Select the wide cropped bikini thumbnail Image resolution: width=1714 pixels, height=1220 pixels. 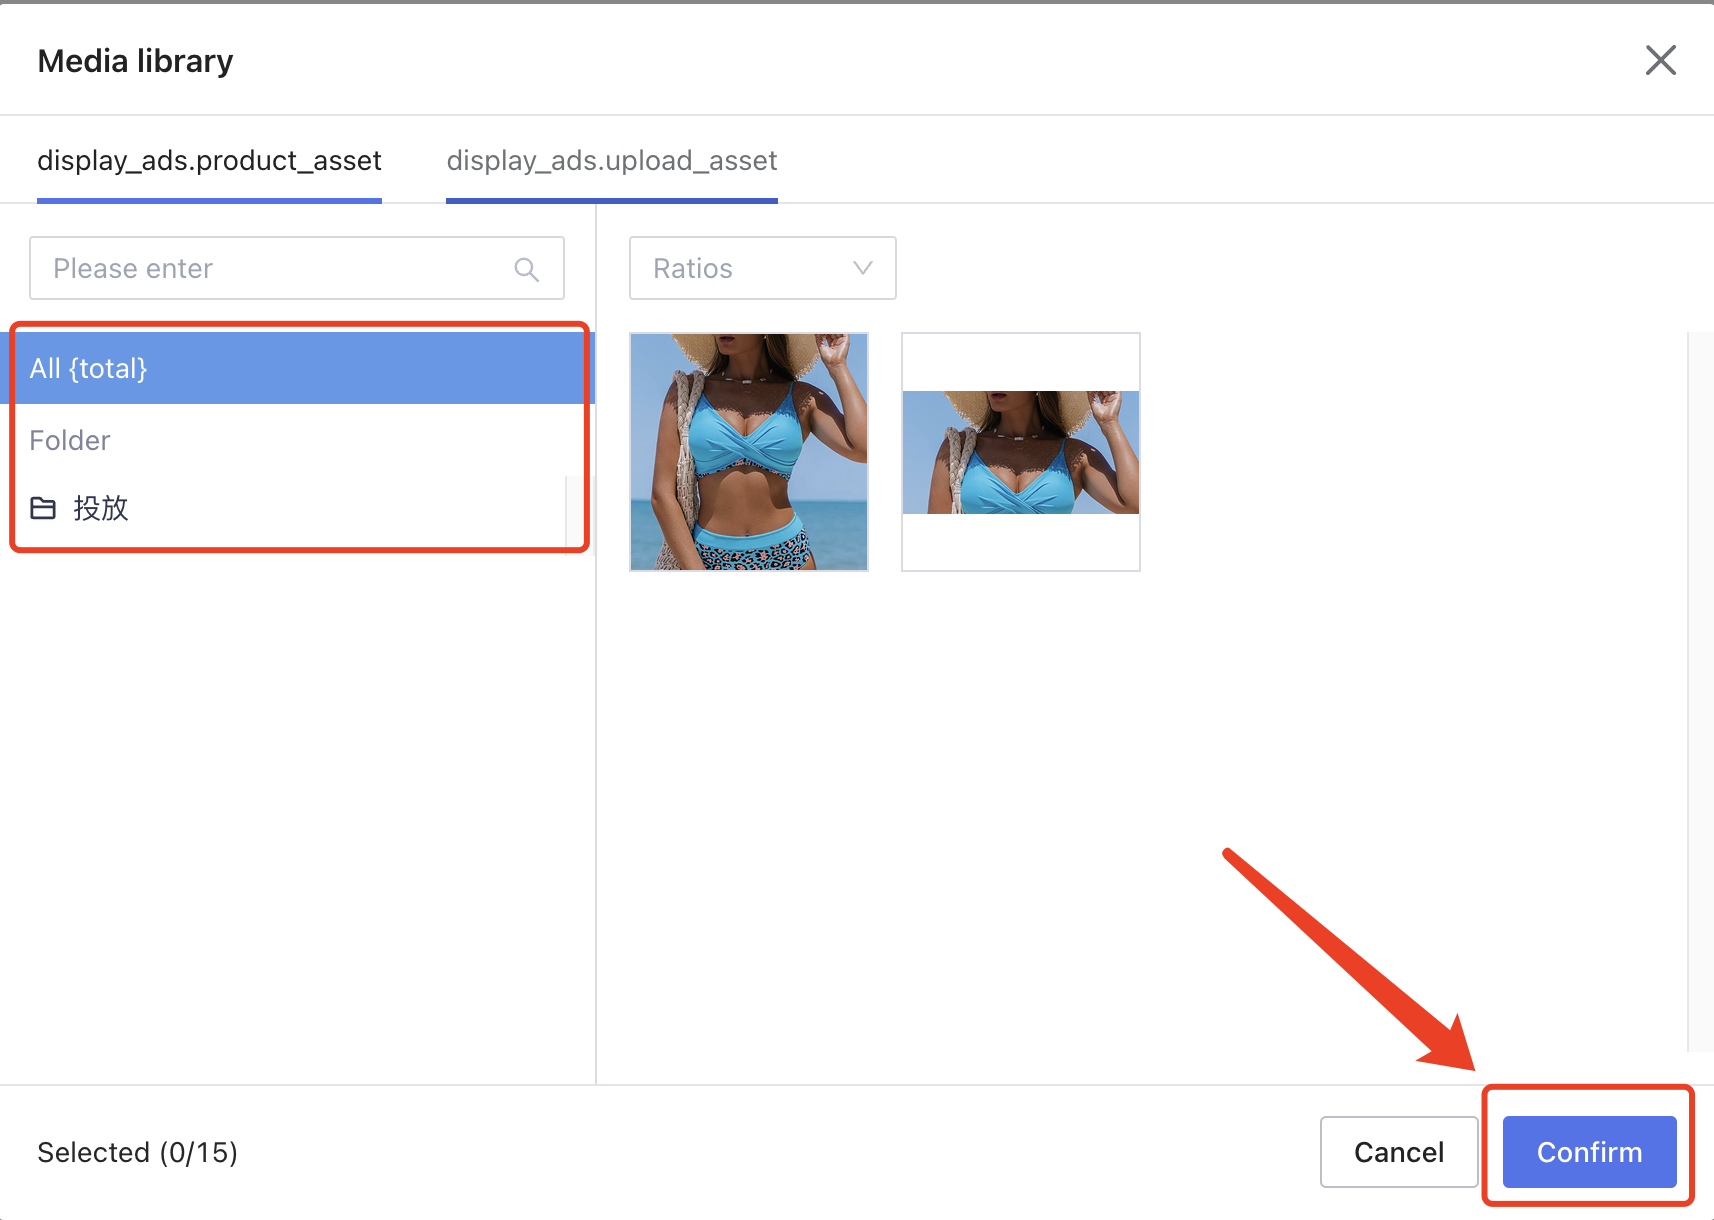(x=1021, y=452)
